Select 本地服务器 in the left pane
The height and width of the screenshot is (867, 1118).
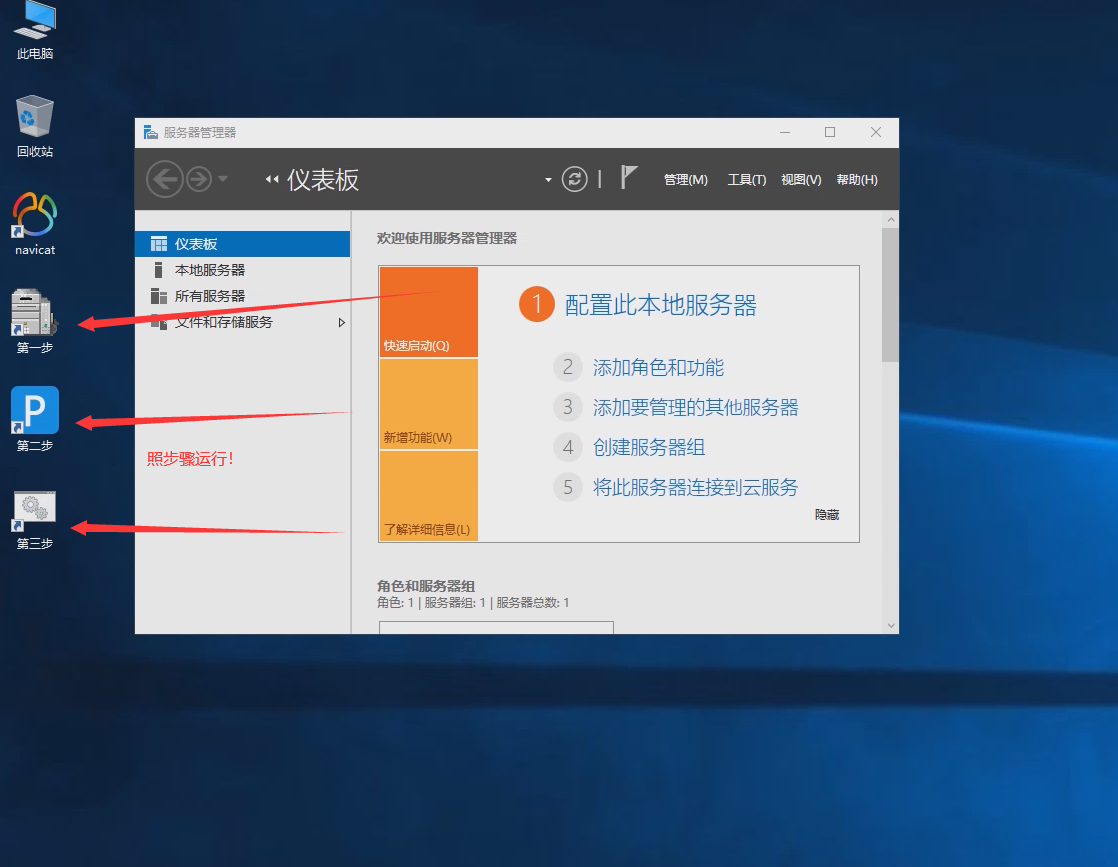coord(210,270)
